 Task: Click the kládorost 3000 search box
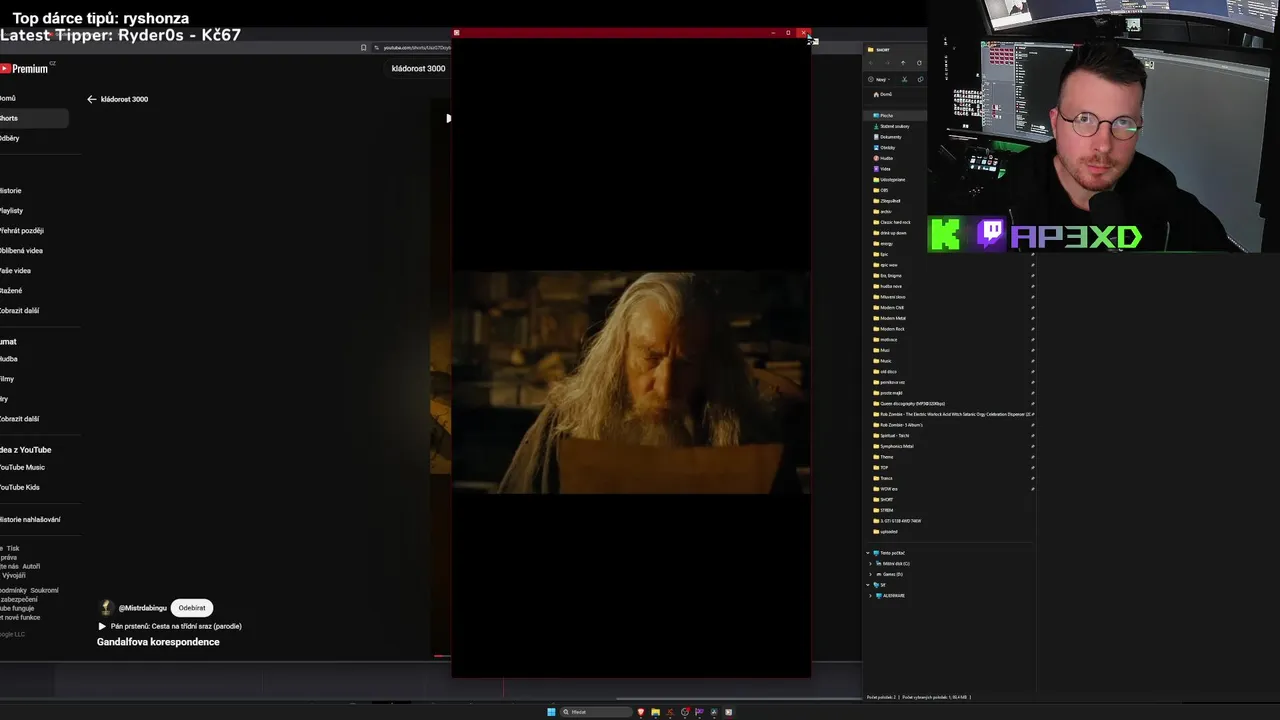point(418,68)
